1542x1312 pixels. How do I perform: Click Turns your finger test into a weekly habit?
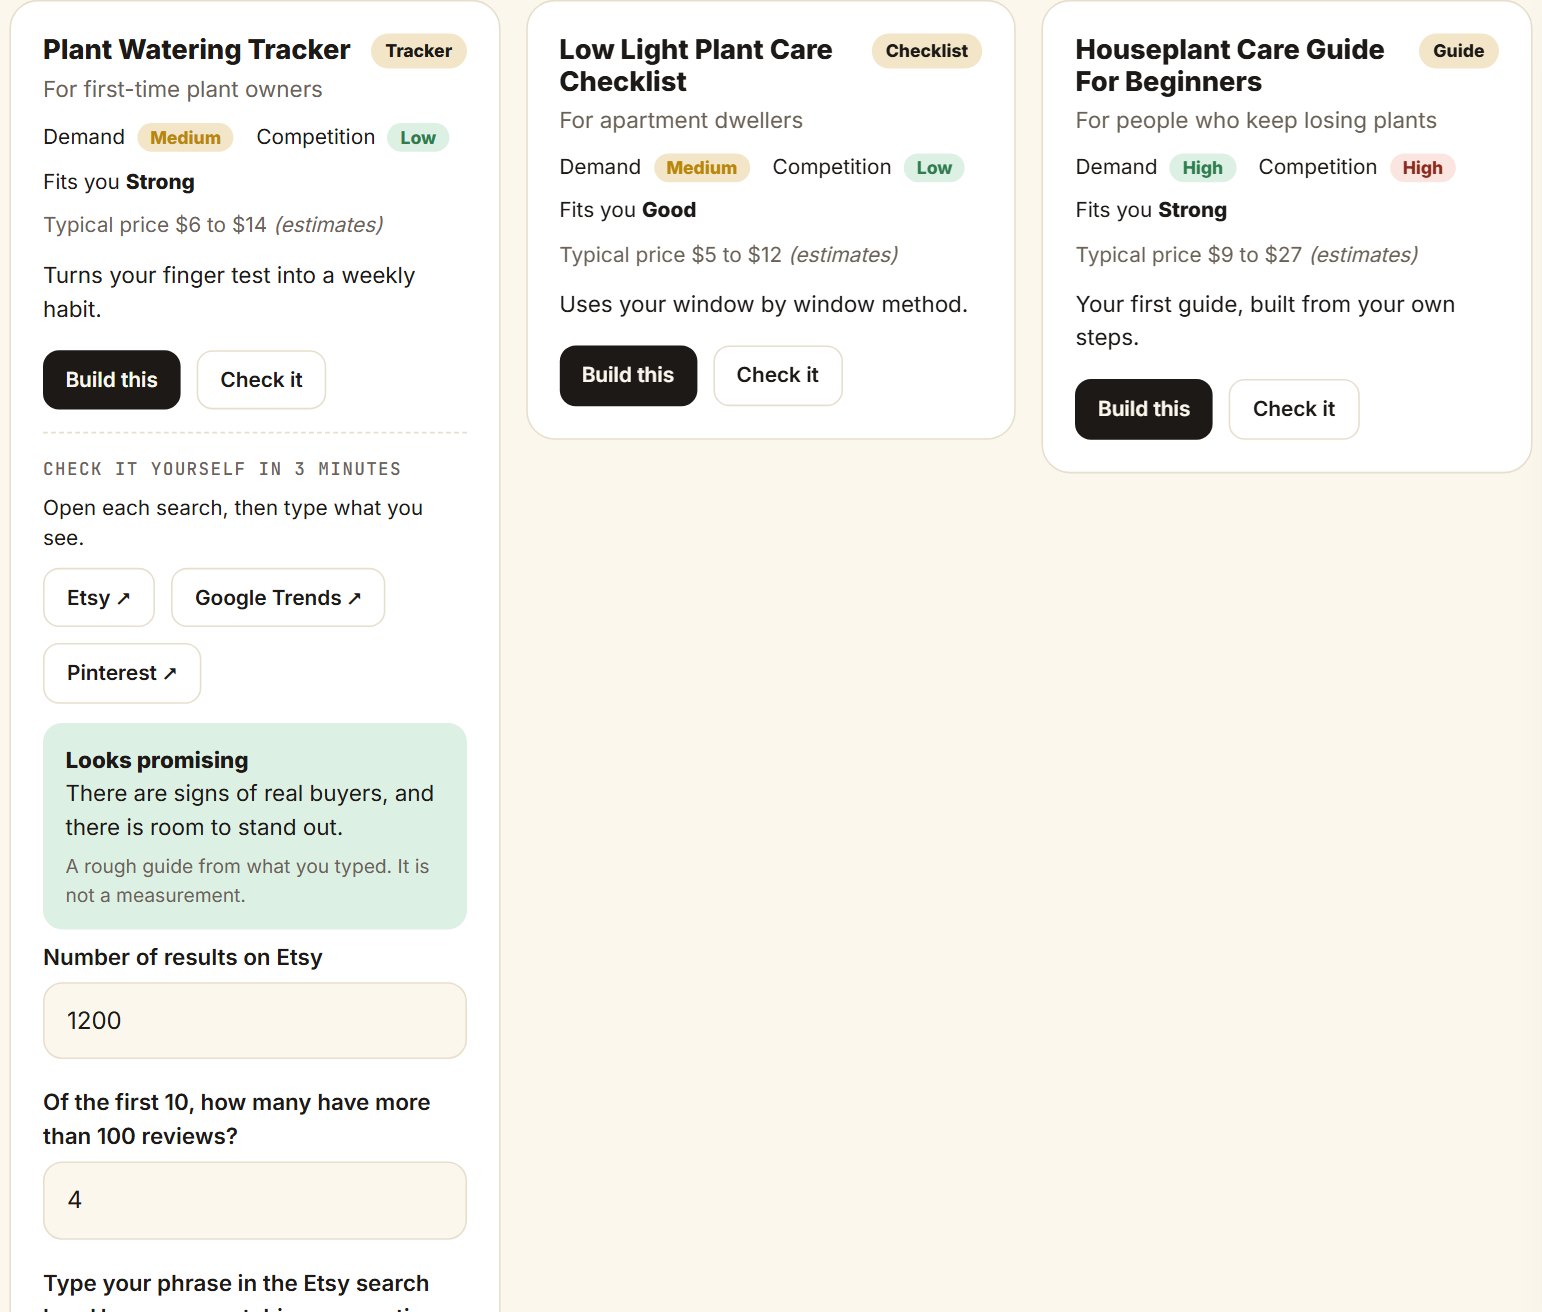[229, 292]
